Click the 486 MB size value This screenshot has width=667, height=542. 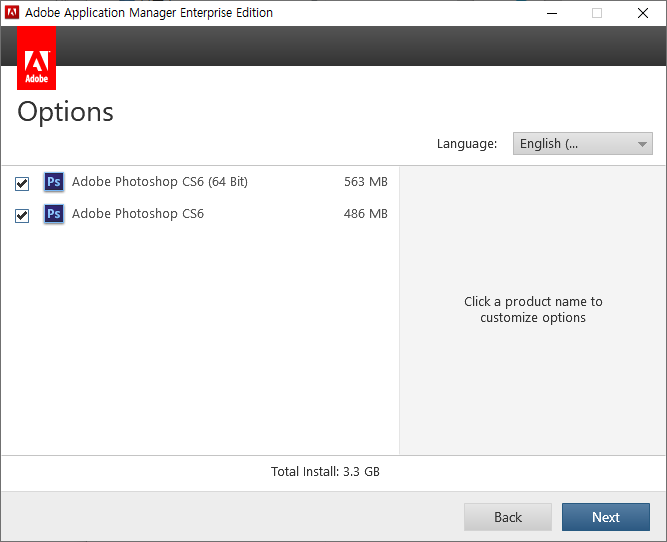click(x=366, y=214)
